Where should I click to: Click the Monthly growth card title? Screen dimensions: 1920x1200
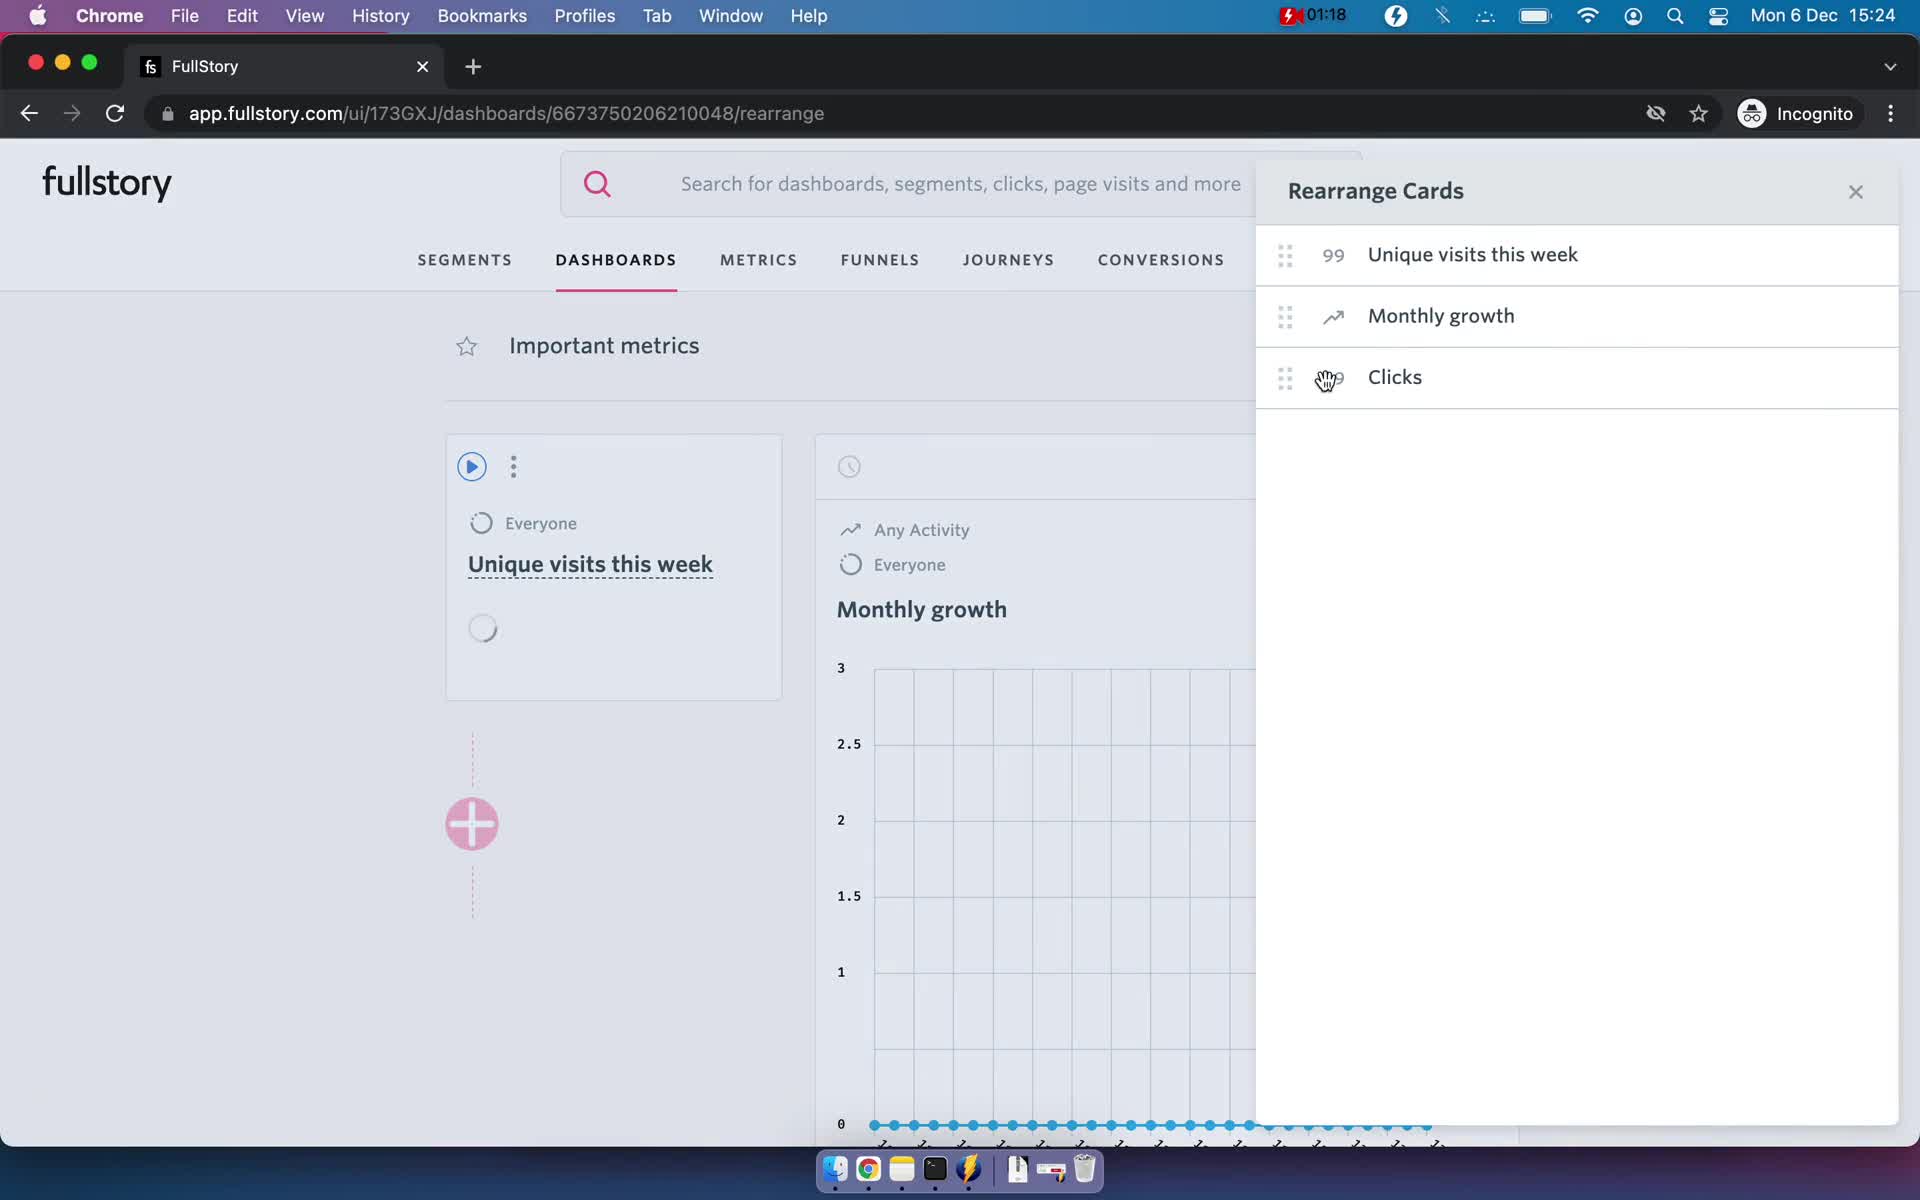[x=921, y=610]
